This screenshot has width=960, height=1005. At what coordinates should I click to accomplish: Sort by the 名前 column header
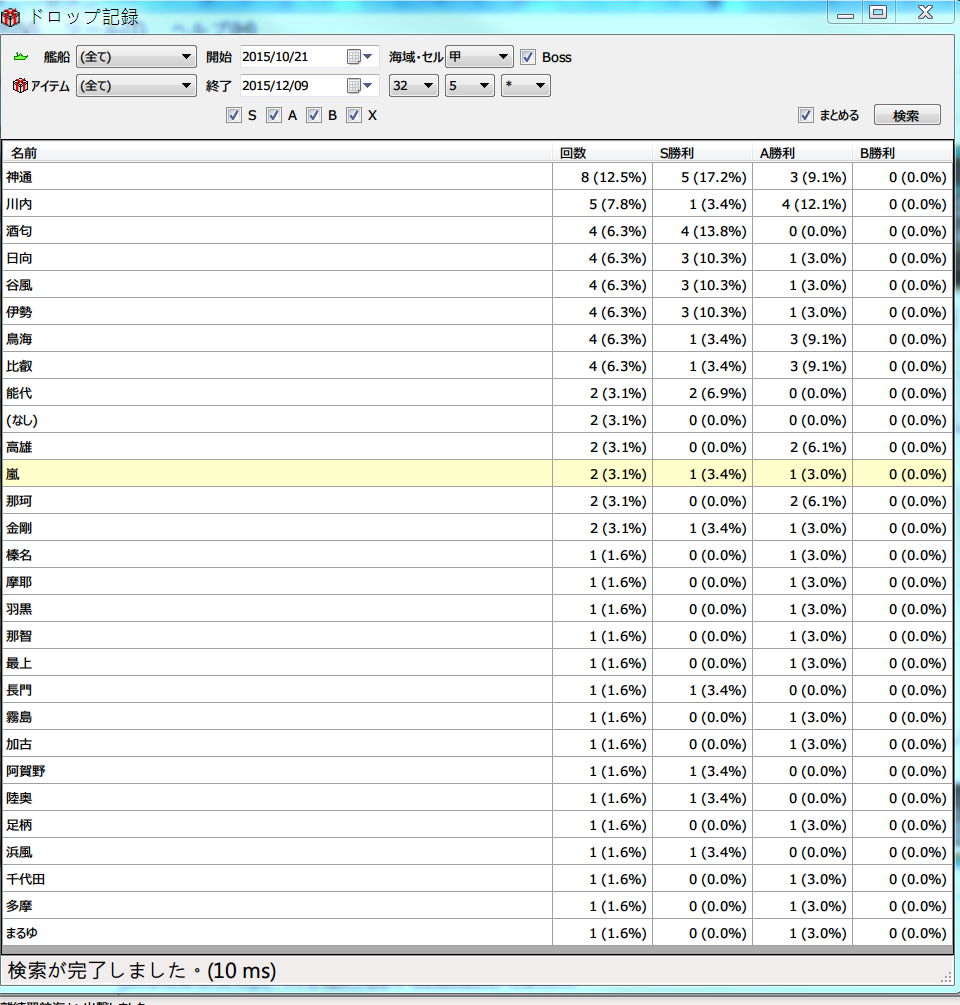coord(277,153)
